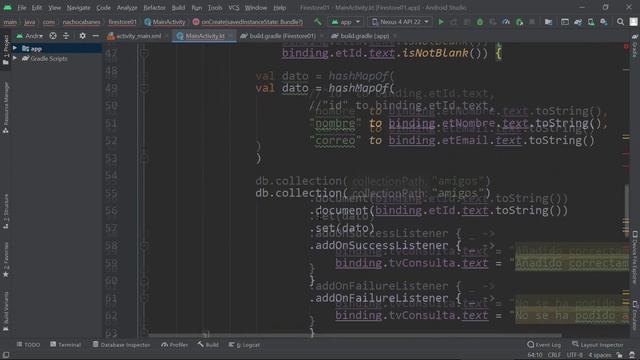The image size is (640, 360).
Task: Click the Search Everywhere magnifier icon
Action: (620, 22)
